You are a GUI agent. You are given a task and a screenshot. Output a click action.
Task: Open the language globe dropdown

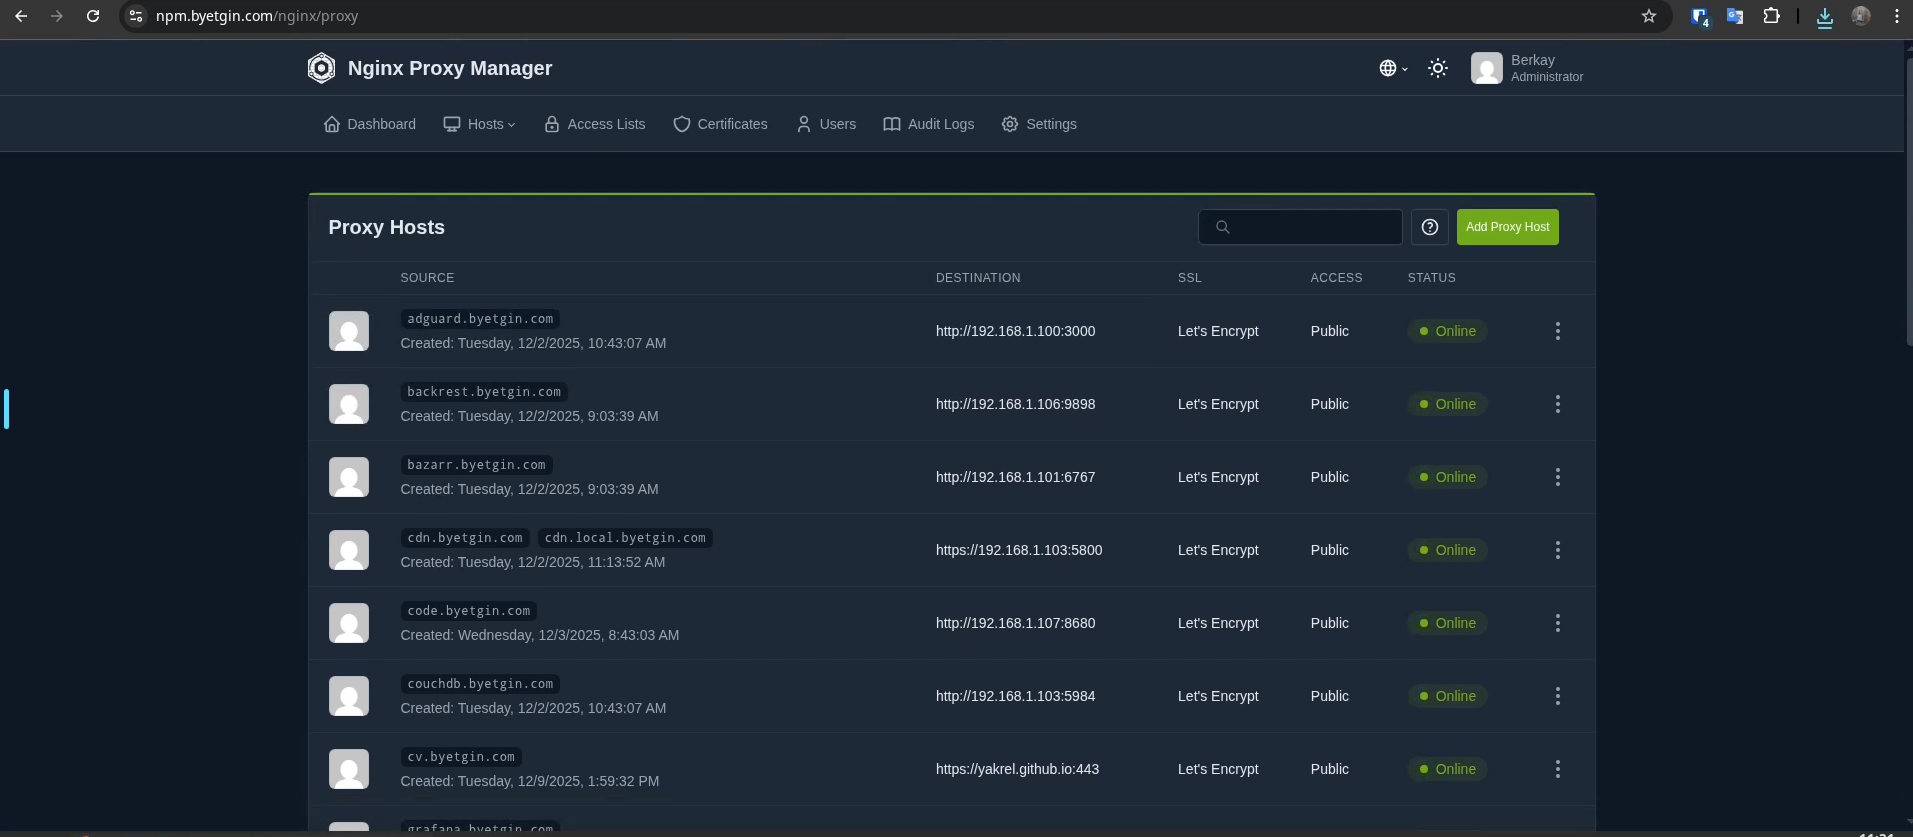coord(1392,68)
